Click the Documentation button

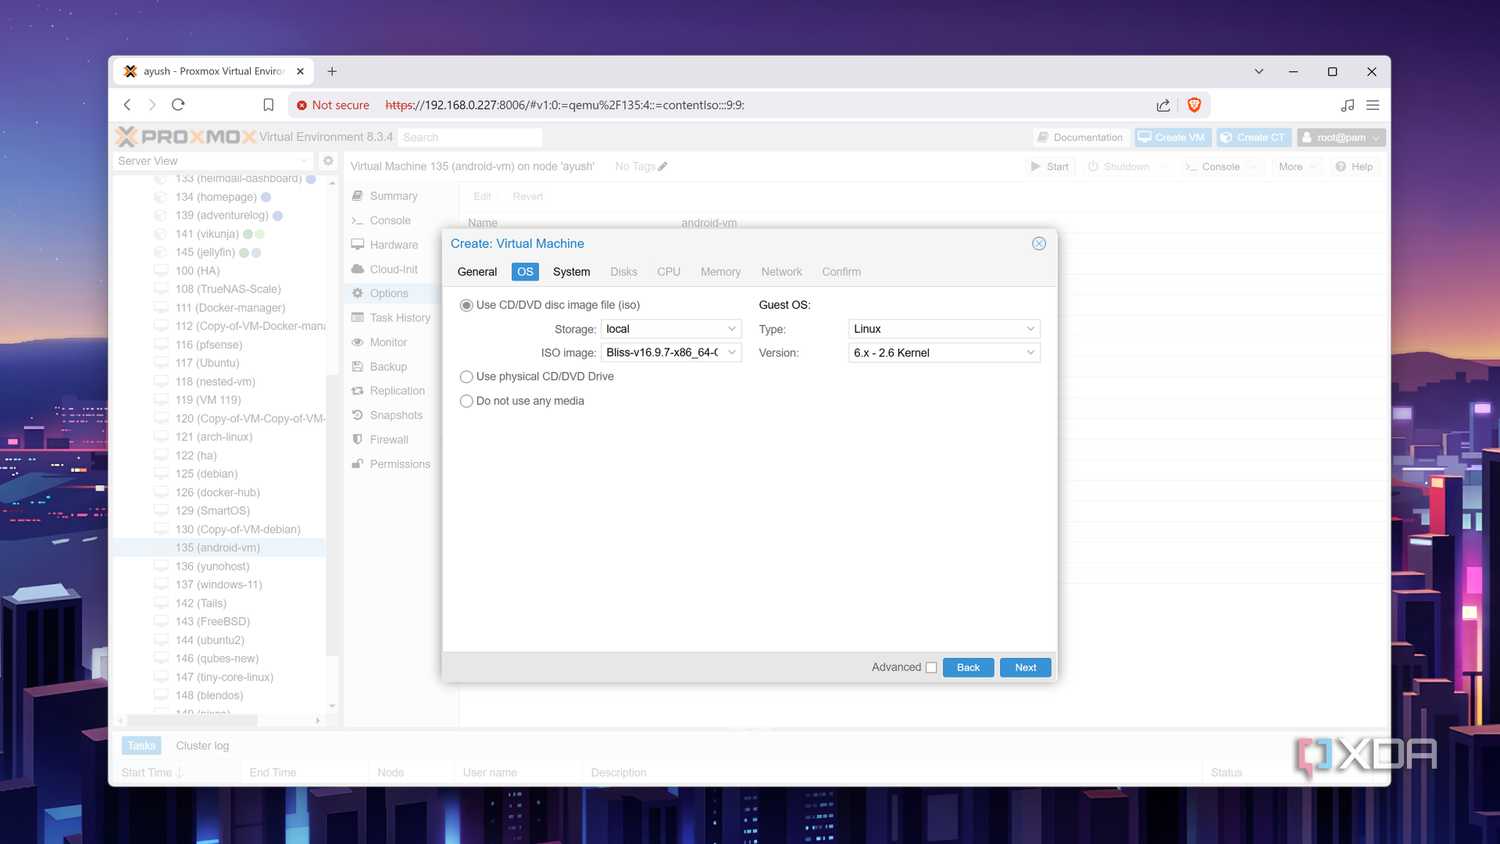1080,137
